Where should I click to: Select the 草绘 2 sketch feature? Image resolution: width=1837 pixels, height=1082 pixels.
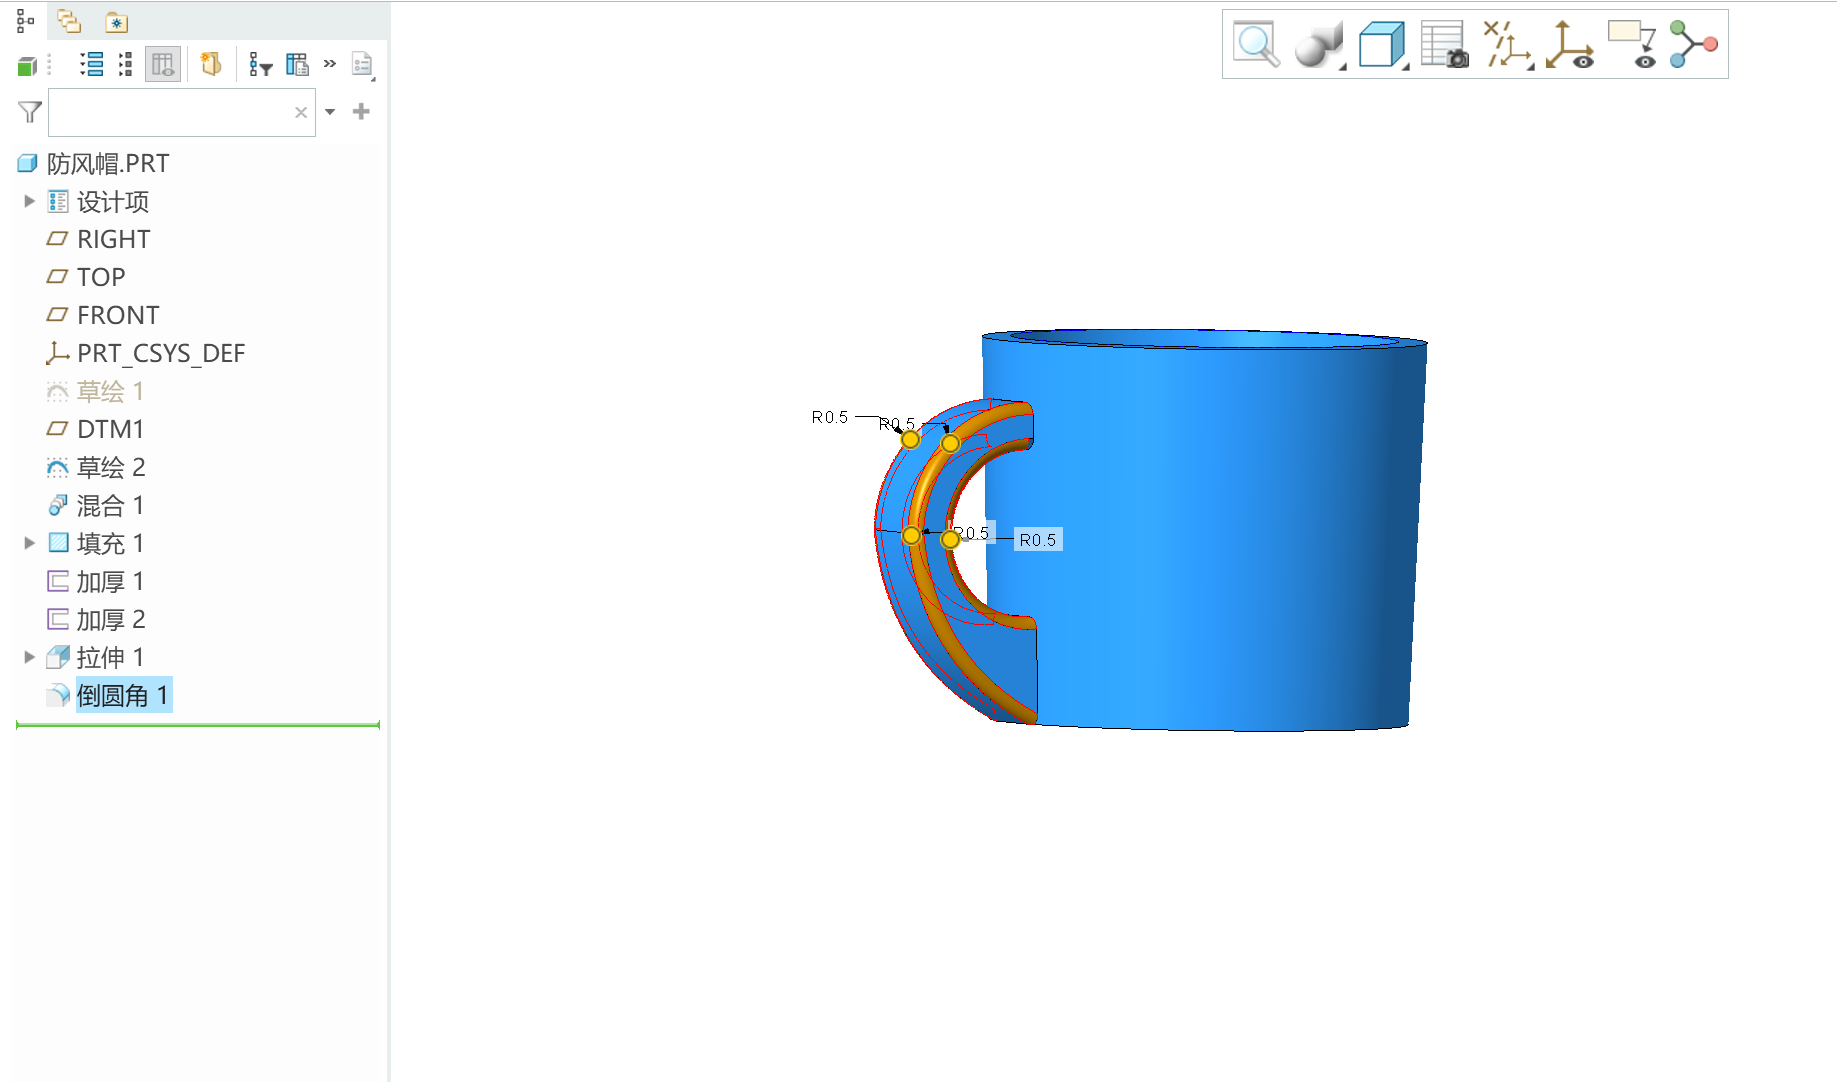click(111, 467)
